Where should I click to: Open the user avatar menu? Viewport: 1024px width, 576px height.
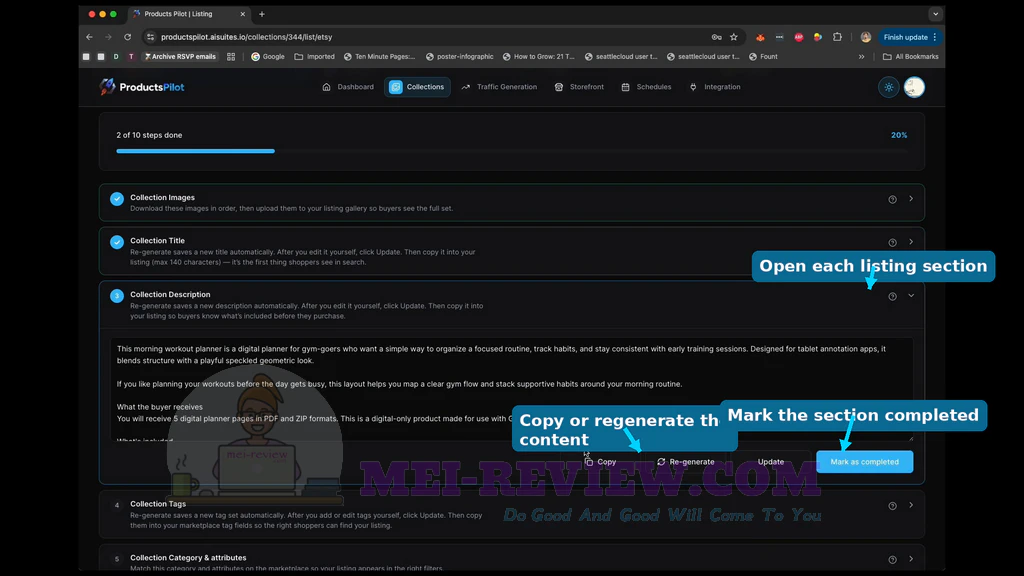coord(914,87)
